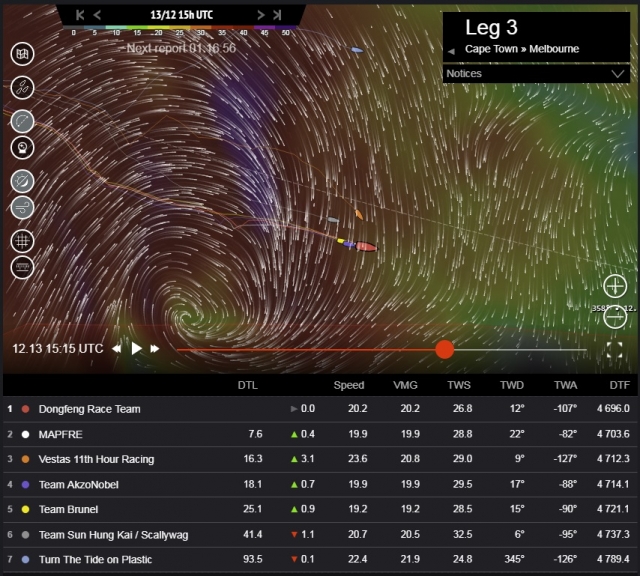
Task: Click the red timeline slider handle
Action: (x=444, y=349)
